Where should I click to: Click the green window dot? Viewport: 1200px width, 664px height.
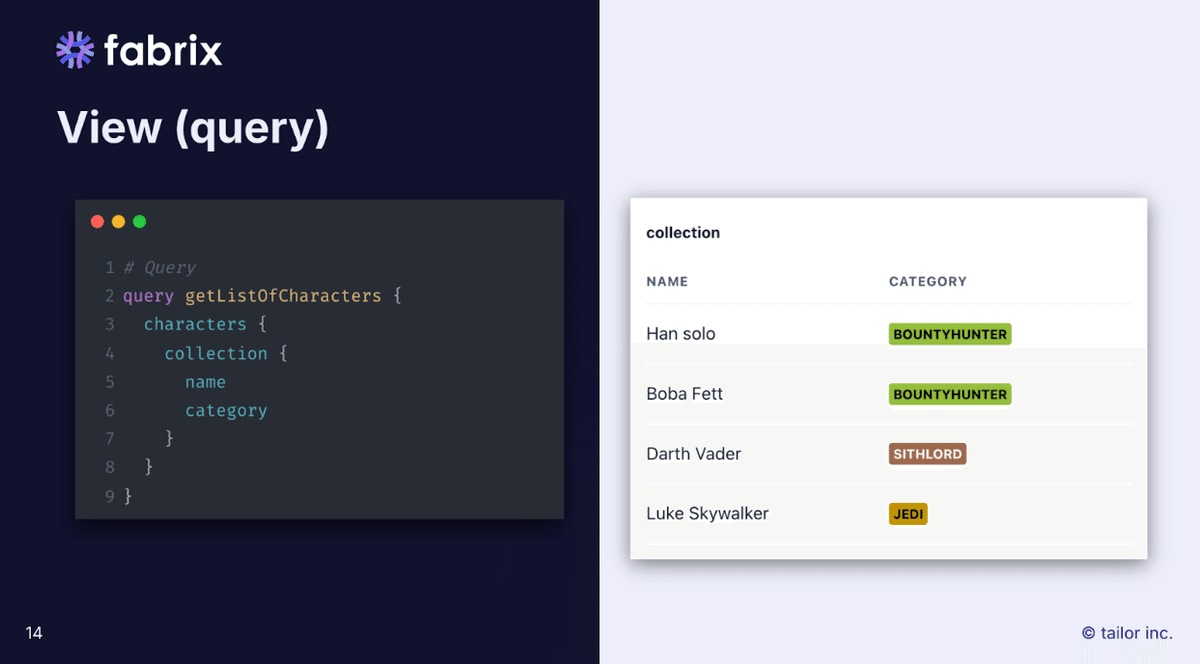(x=139, y=221)
